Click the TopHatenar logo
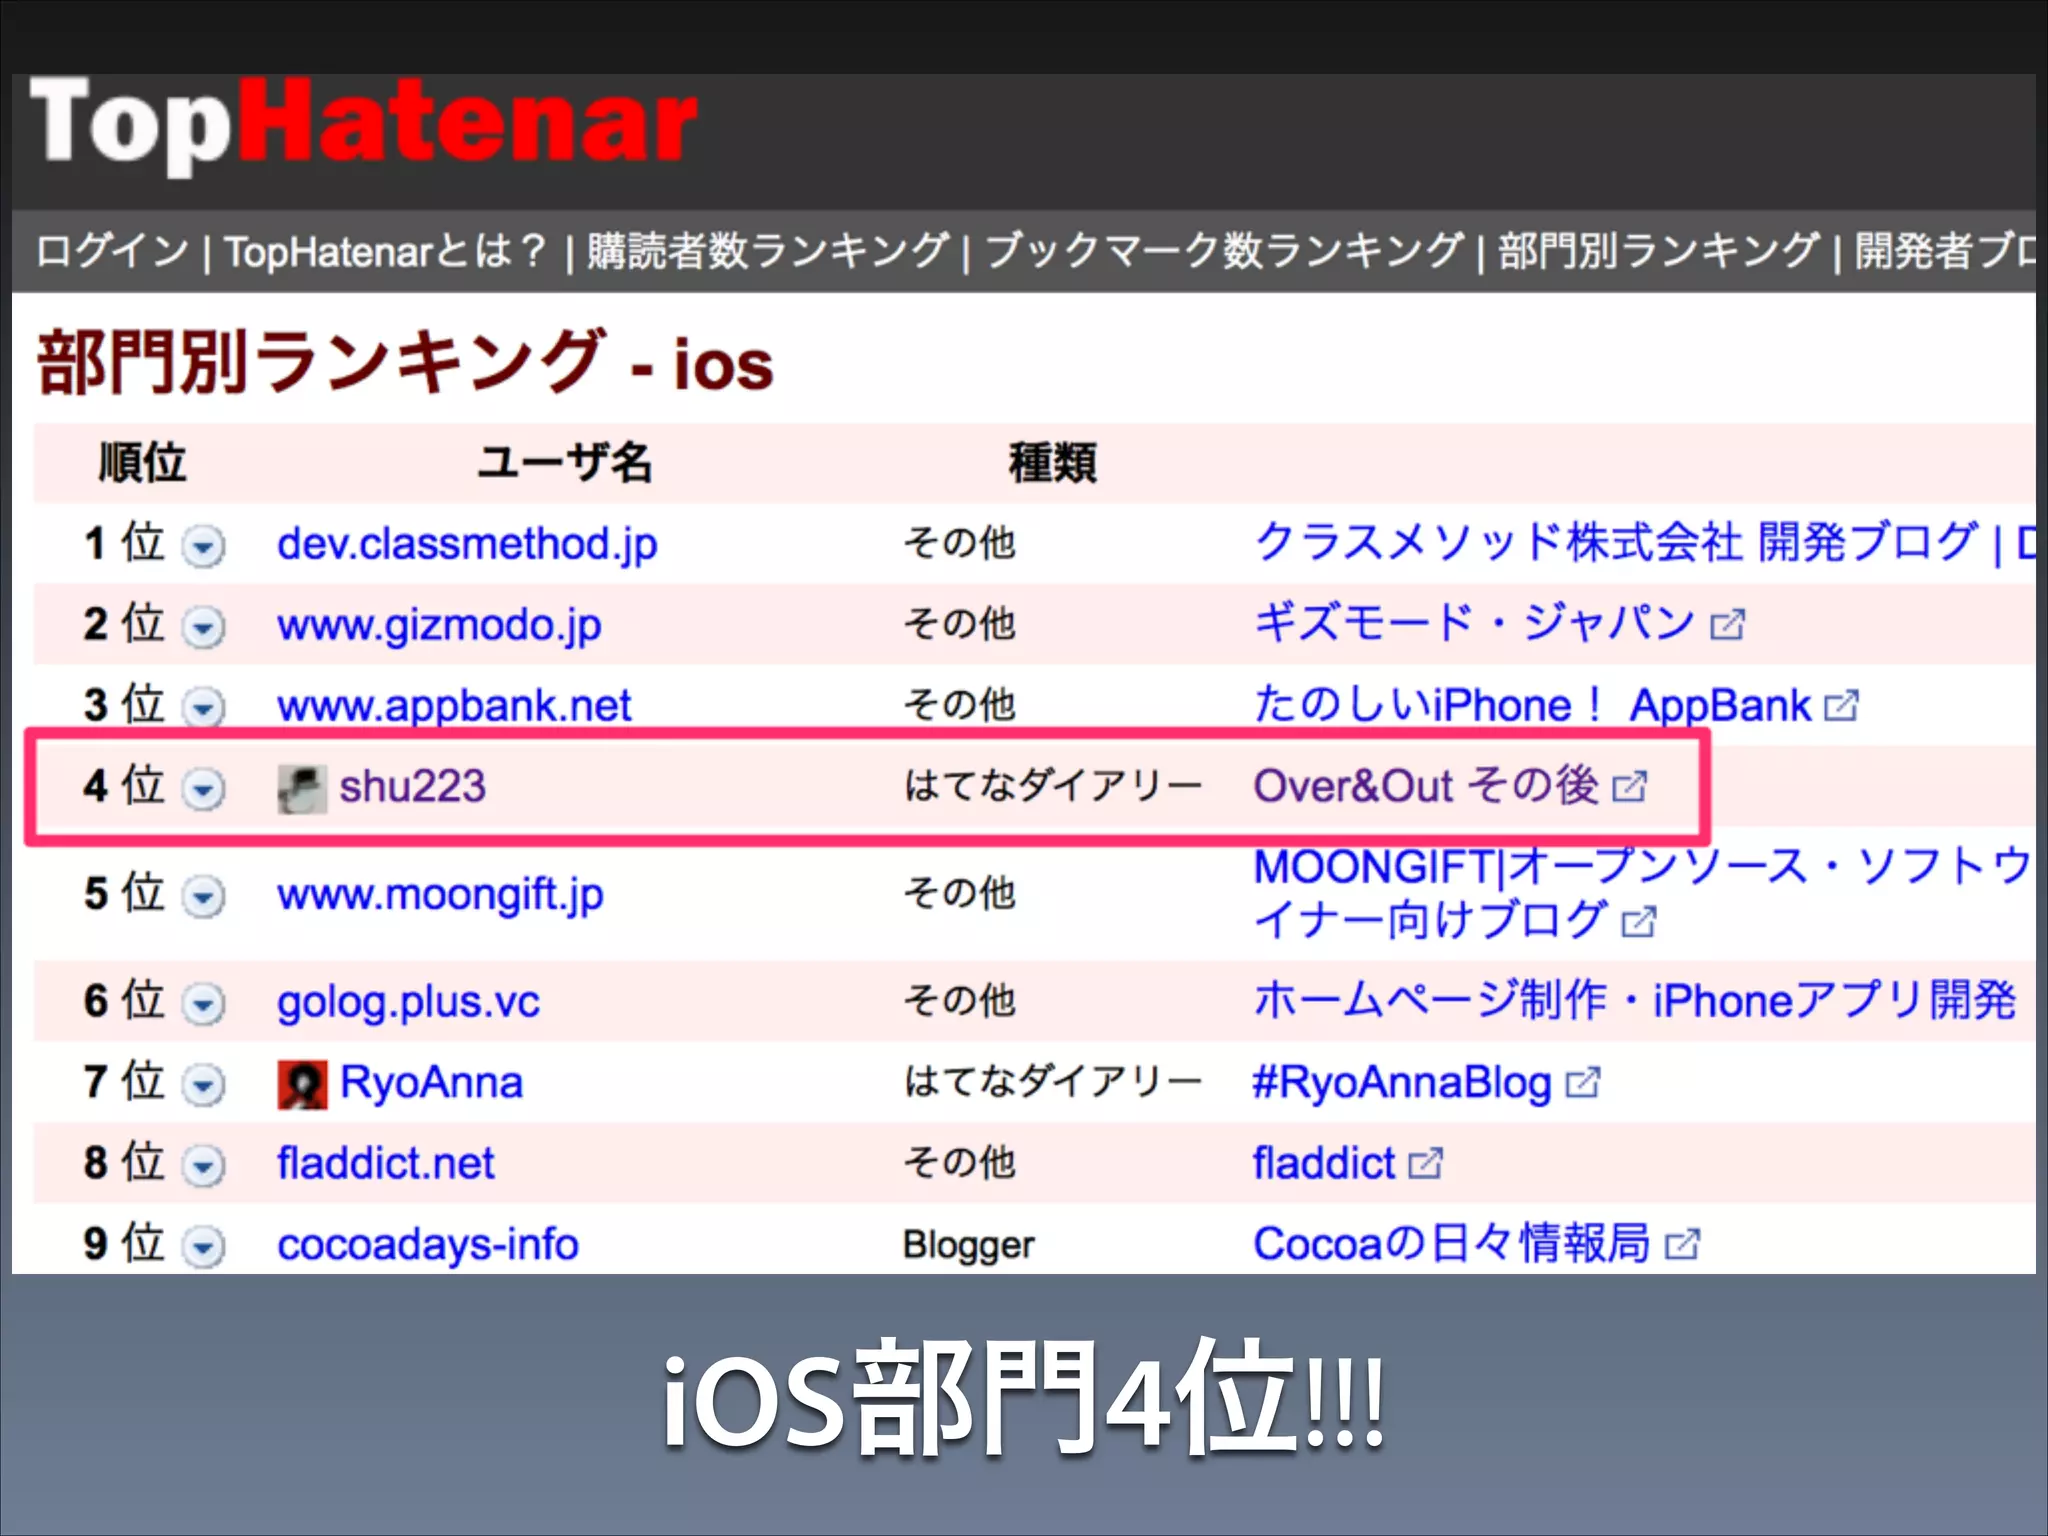This screenshot has height=1536, width=2048. pyautogui.click(x=364, y=126)
